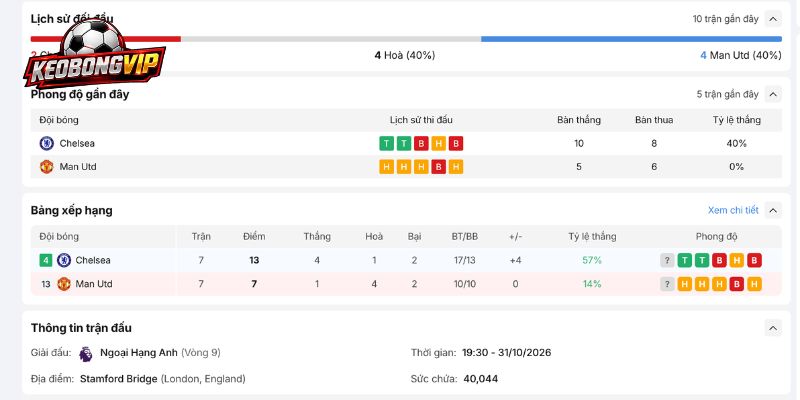
Task: Click Man Utd's first orange H badge in recent form
Action: 386,167
